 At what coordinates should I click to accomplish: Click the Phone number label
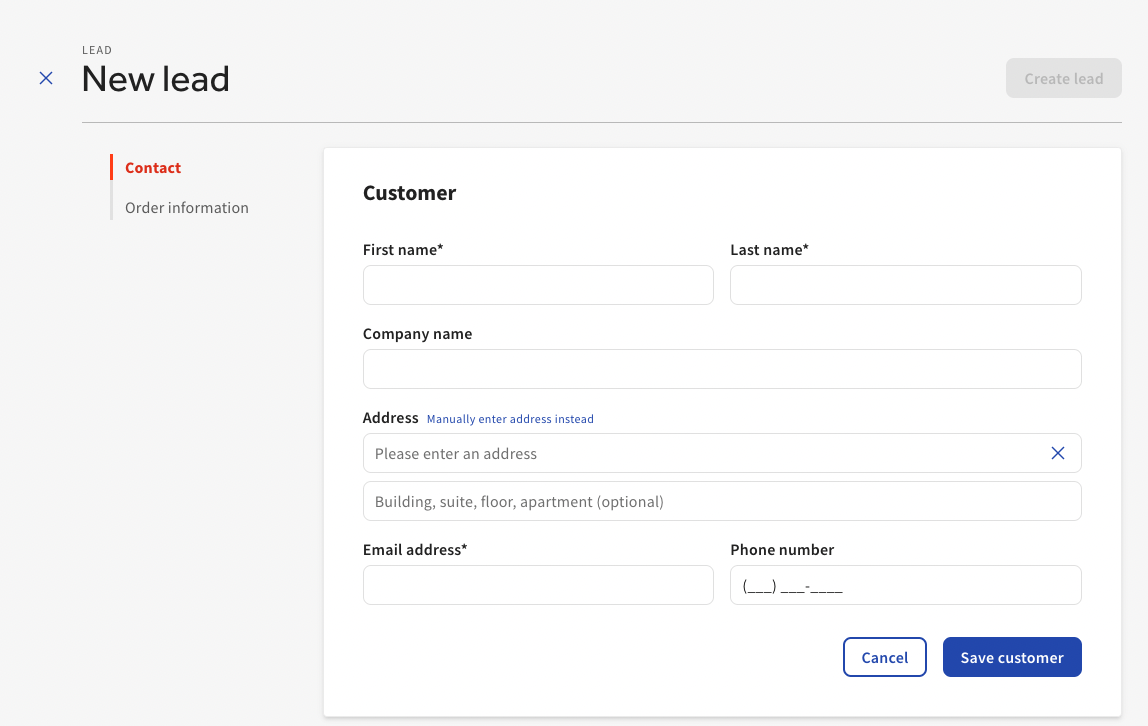tap(781, 550)
